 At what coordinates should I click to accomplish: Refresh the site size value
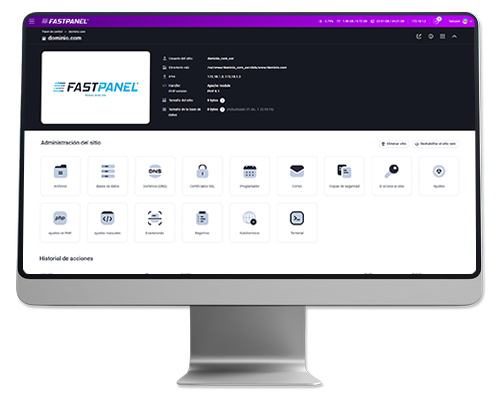pos(222,100)
